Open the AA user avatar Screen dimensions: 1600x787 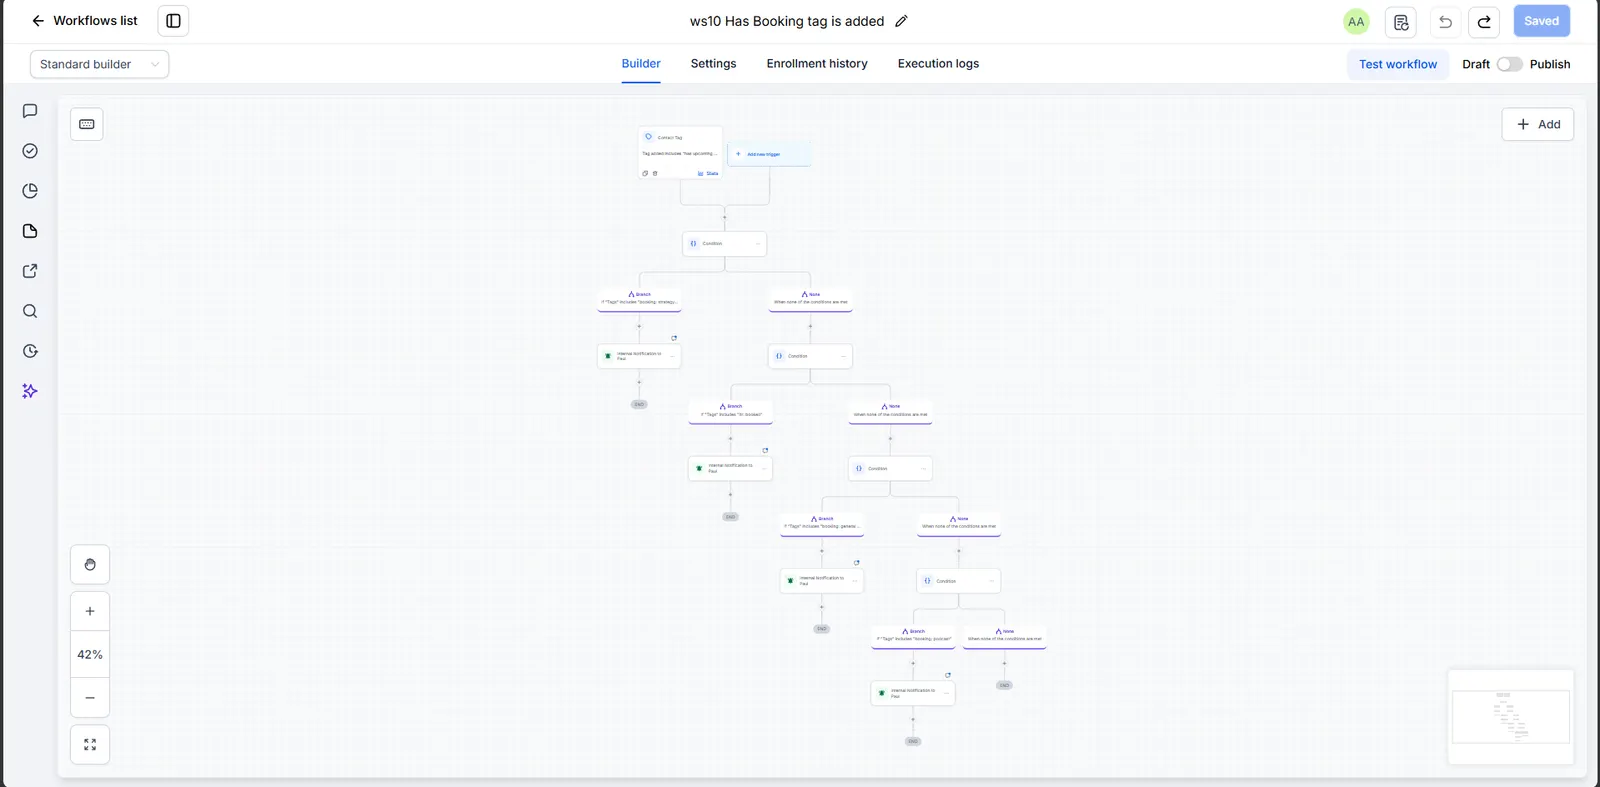click(x=1356, y=22)
